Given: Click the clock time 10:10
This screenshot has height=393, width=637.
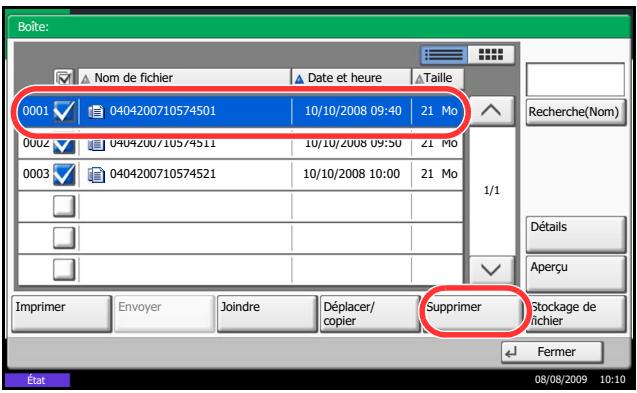Looking at the screenshot, I should 613,380.
